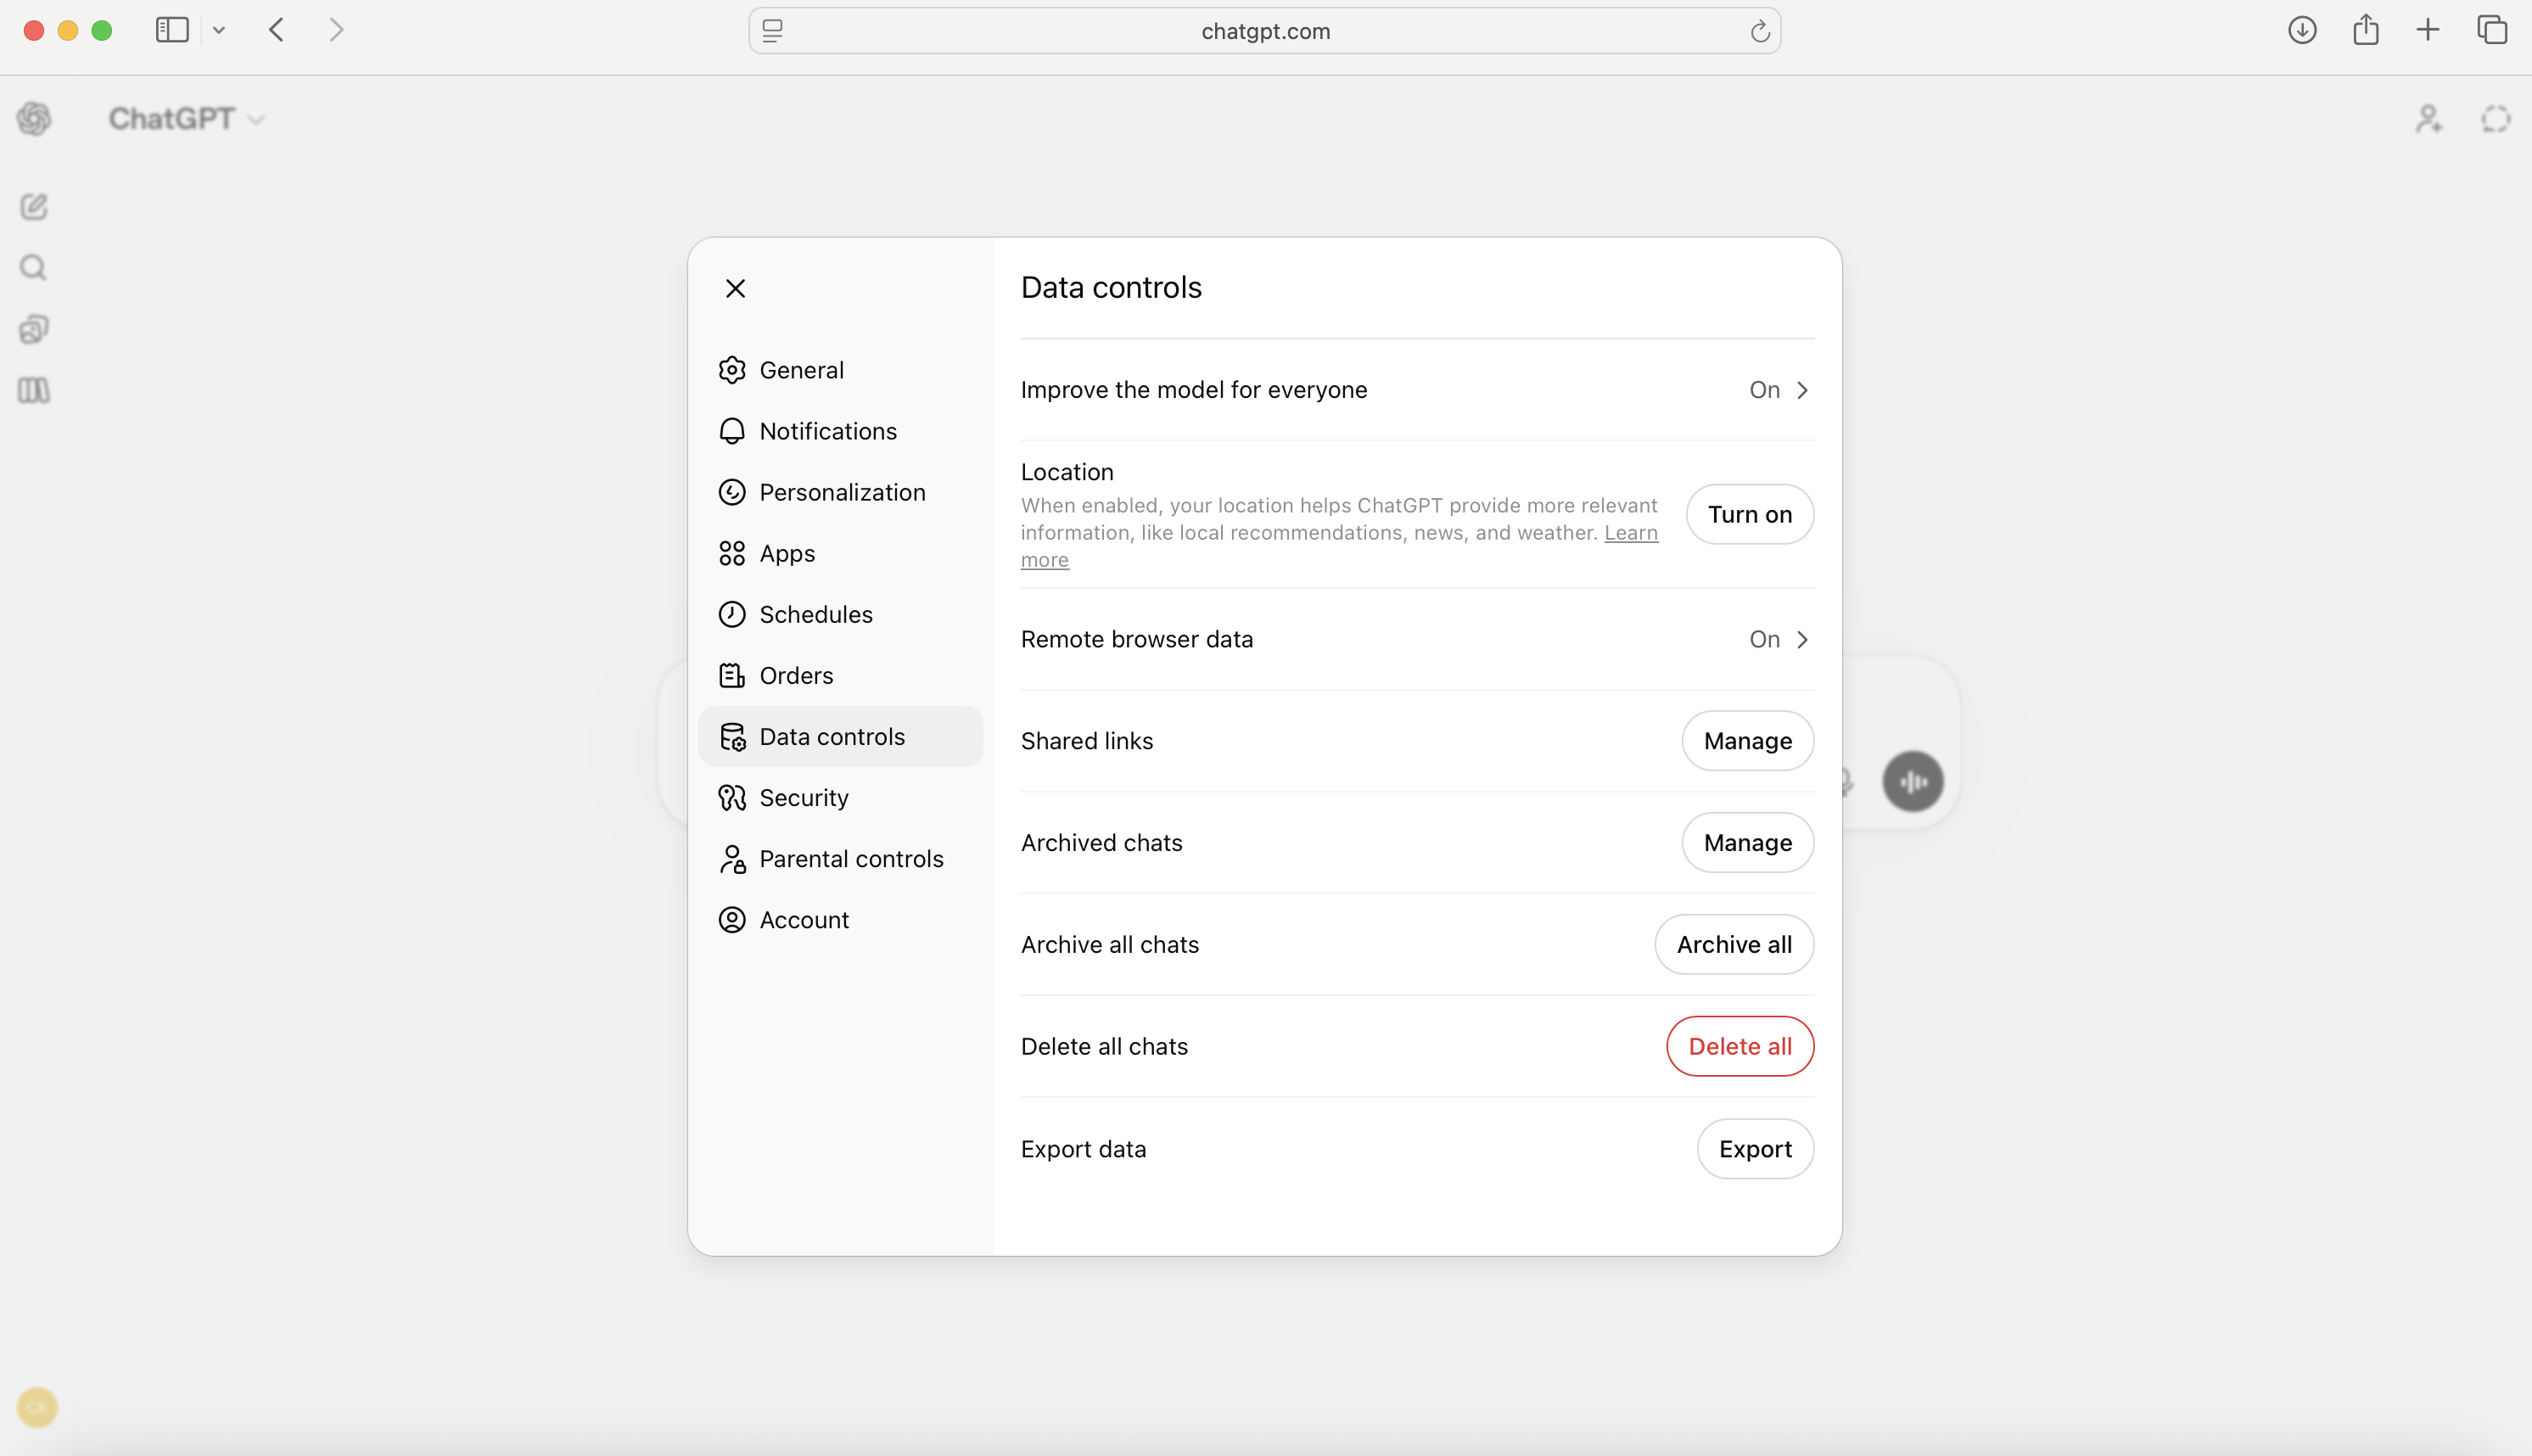2532x1456 pixels.
Task: Open Account settings section
Action: coord(840,919)
